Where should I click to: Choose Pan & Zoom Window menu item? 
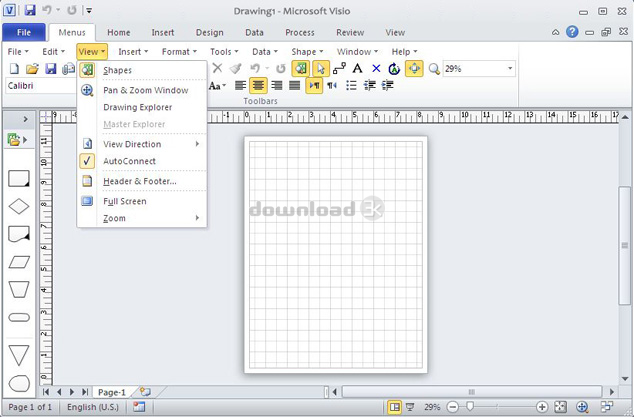142,90
